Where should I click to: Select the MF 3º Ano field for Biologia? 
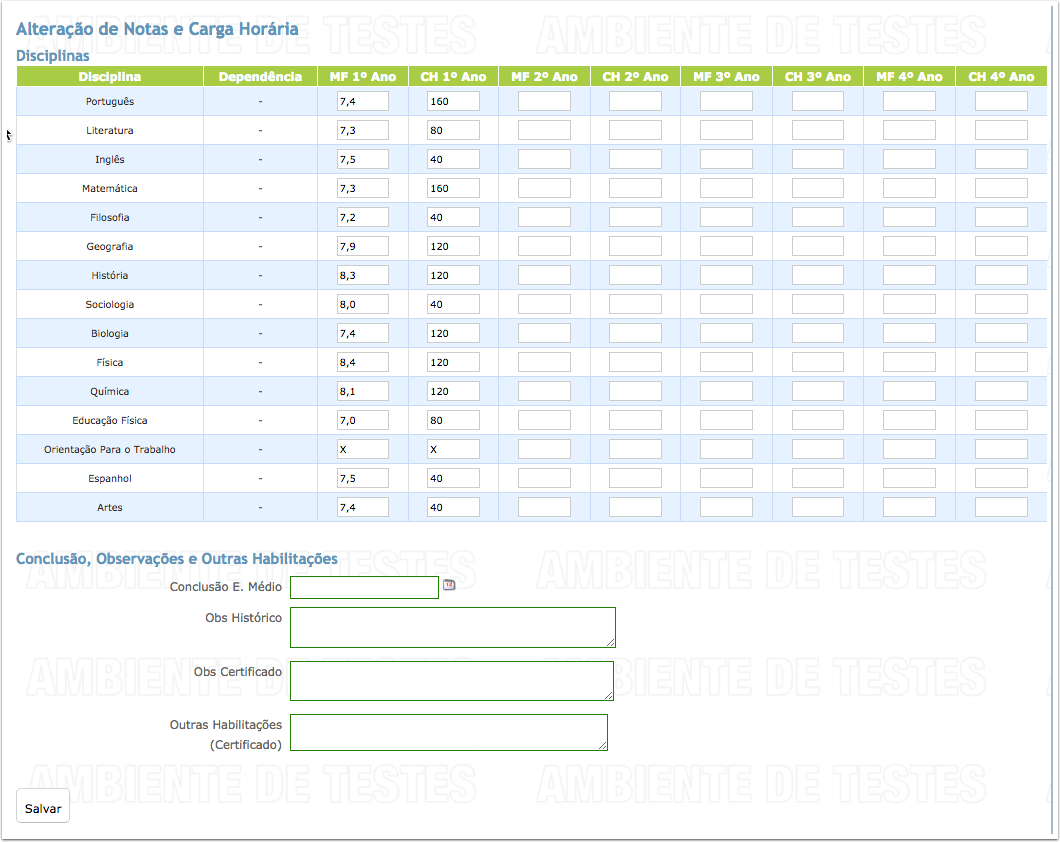pos(727,334)
